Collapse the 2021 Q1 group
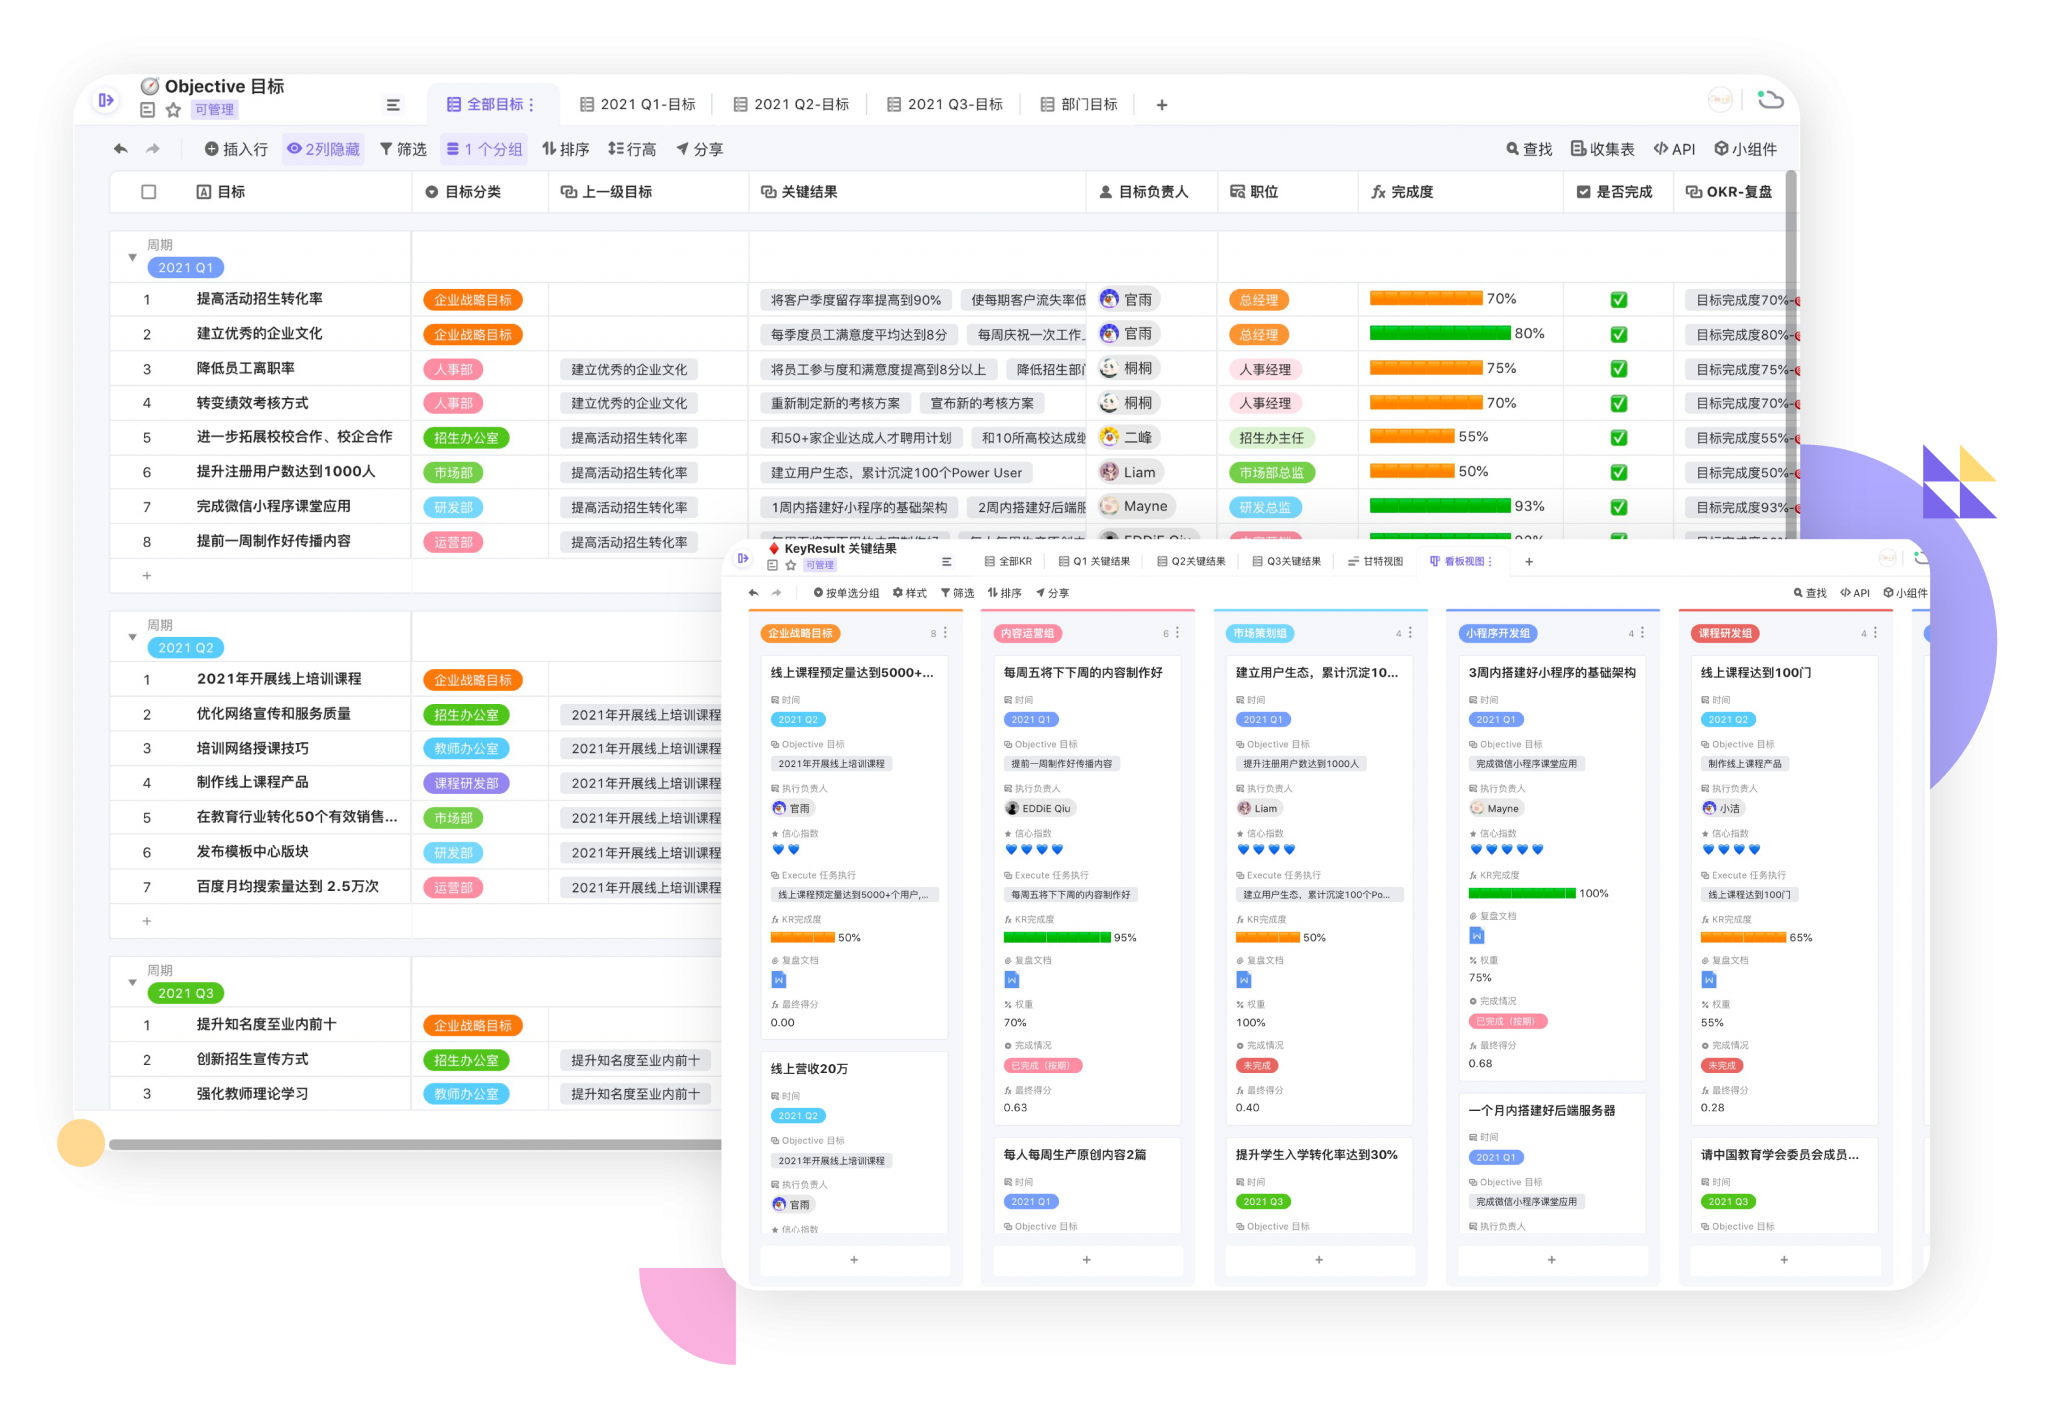The image size is (2048, 1408). tap(133, 258)
